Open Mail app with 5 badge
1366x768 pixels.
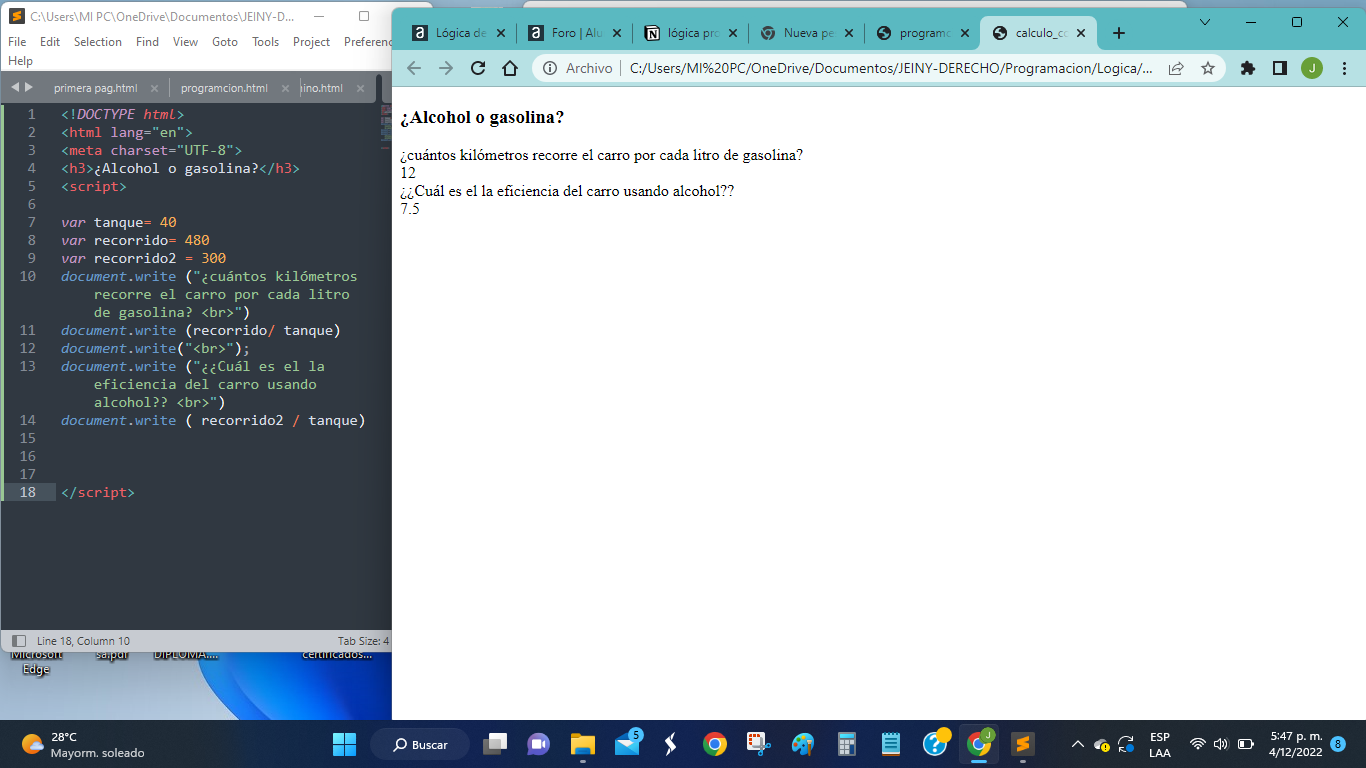coord(627,744)
